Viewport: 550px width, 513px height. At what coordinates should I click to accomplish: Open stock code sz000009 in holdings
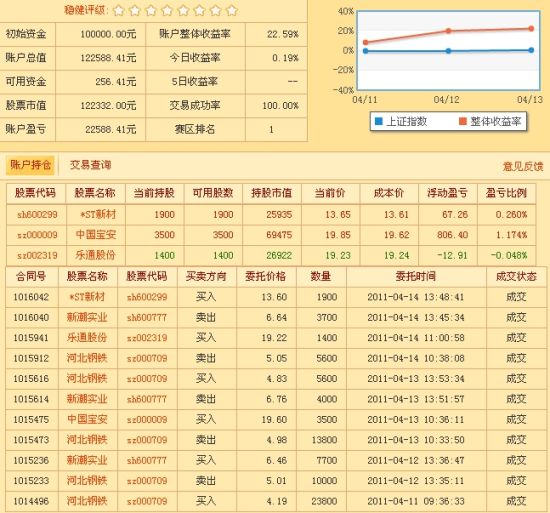(x=37, y=235)
